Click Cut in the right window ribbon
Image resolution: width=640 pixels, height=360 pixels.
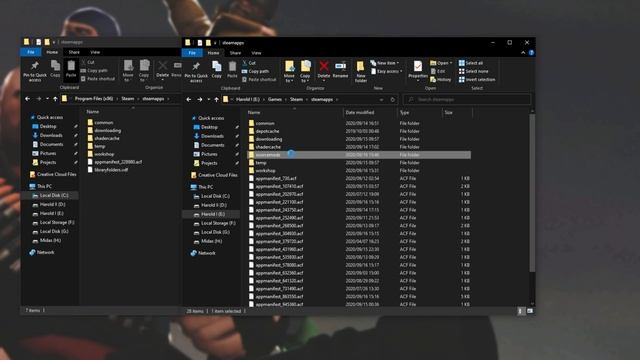tap(249, 63)
